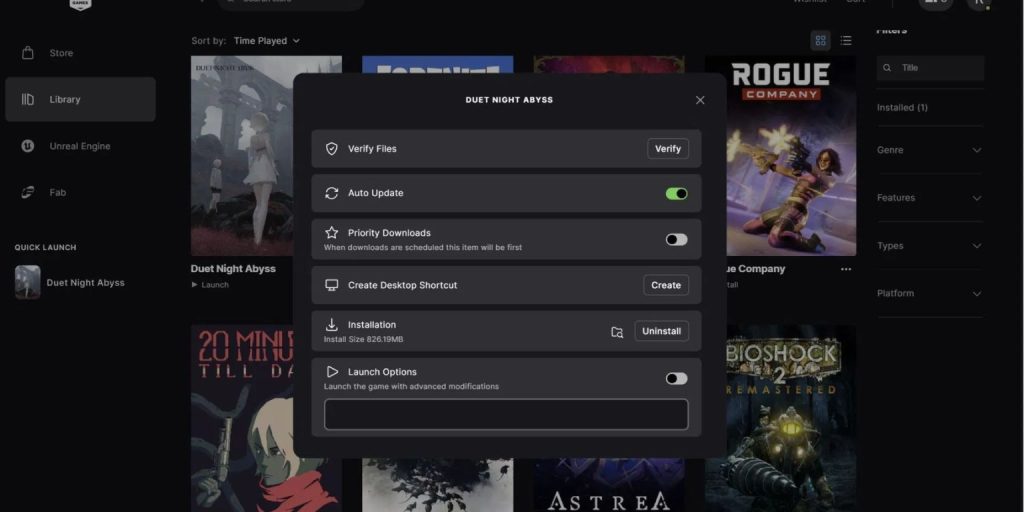1024x512 pixels.
Task: Open Rogue Company three-dot options menu
Action: (846, 269)
